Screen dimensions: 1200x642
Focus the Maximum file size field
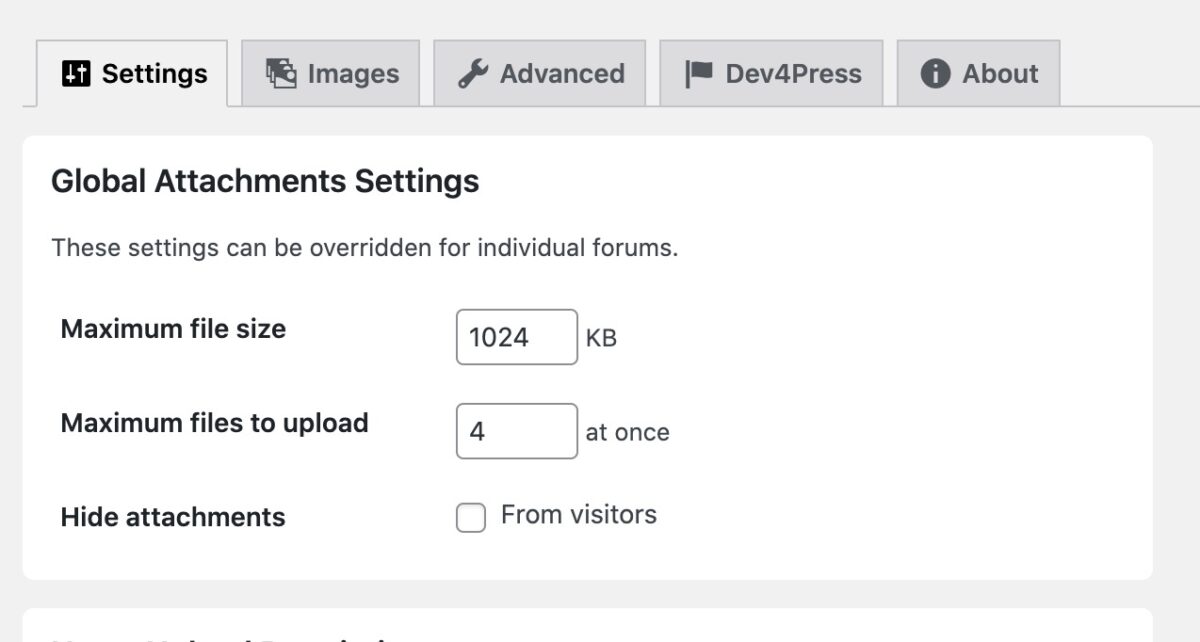(517, 337)
